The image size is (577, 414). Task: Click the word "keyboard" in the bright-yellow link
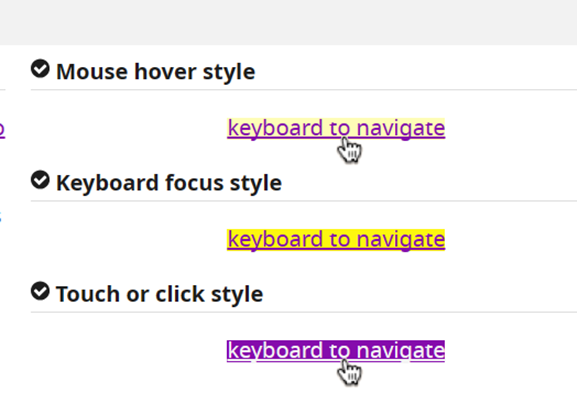tap(275, 240)
